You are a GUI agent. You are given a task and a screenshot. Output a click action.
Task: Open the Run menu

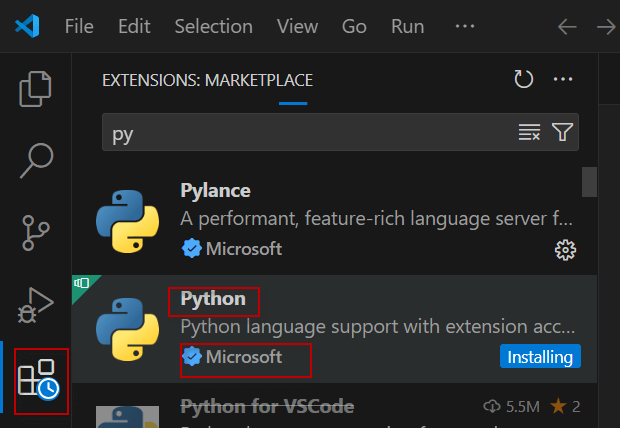click(406, 26)
